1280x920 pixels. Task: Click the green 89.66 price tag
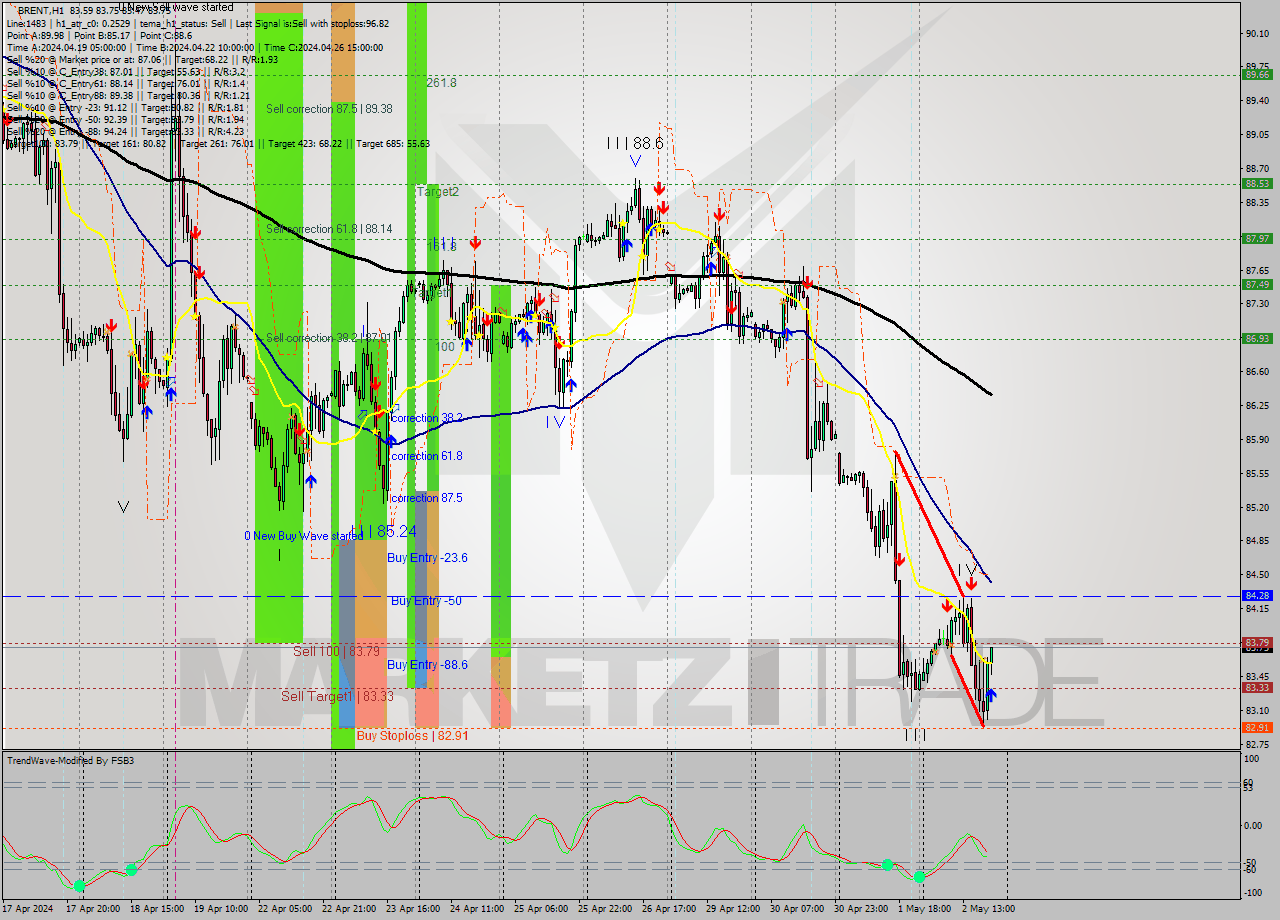pos(1257,74)
